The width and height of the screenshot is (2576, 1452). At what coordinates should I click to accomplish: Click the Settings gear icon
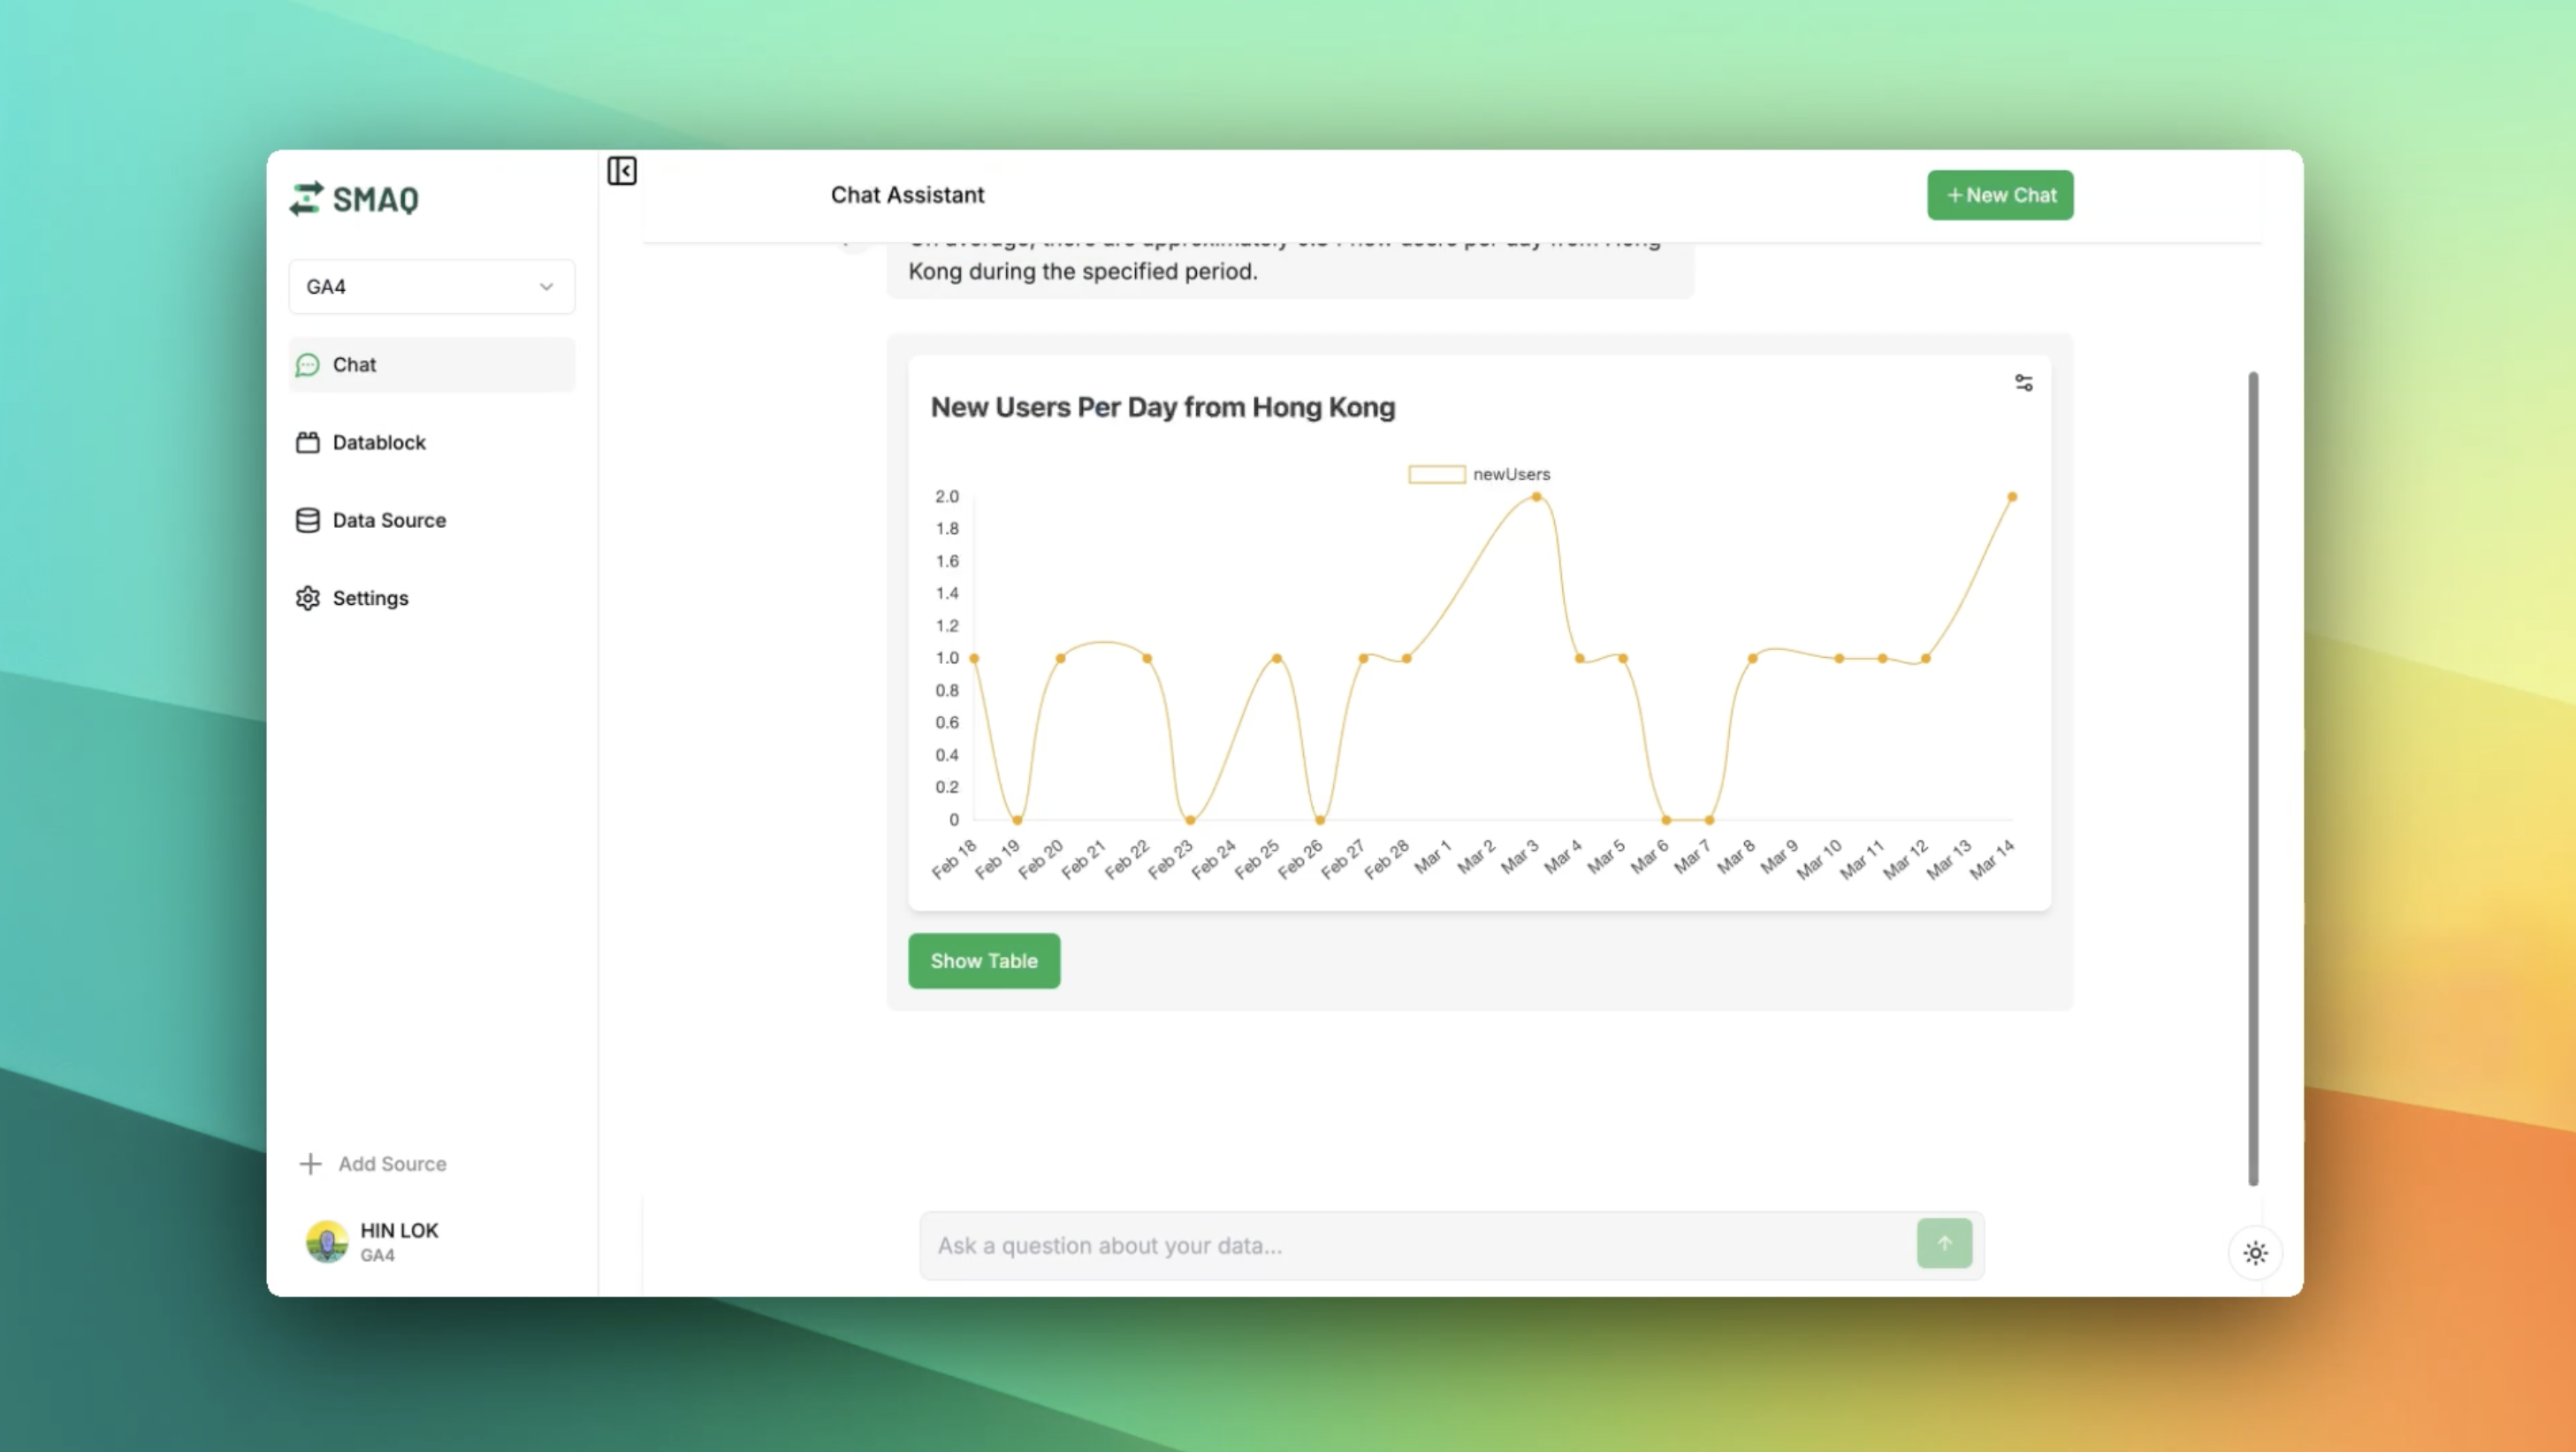[x=307, y=599]
